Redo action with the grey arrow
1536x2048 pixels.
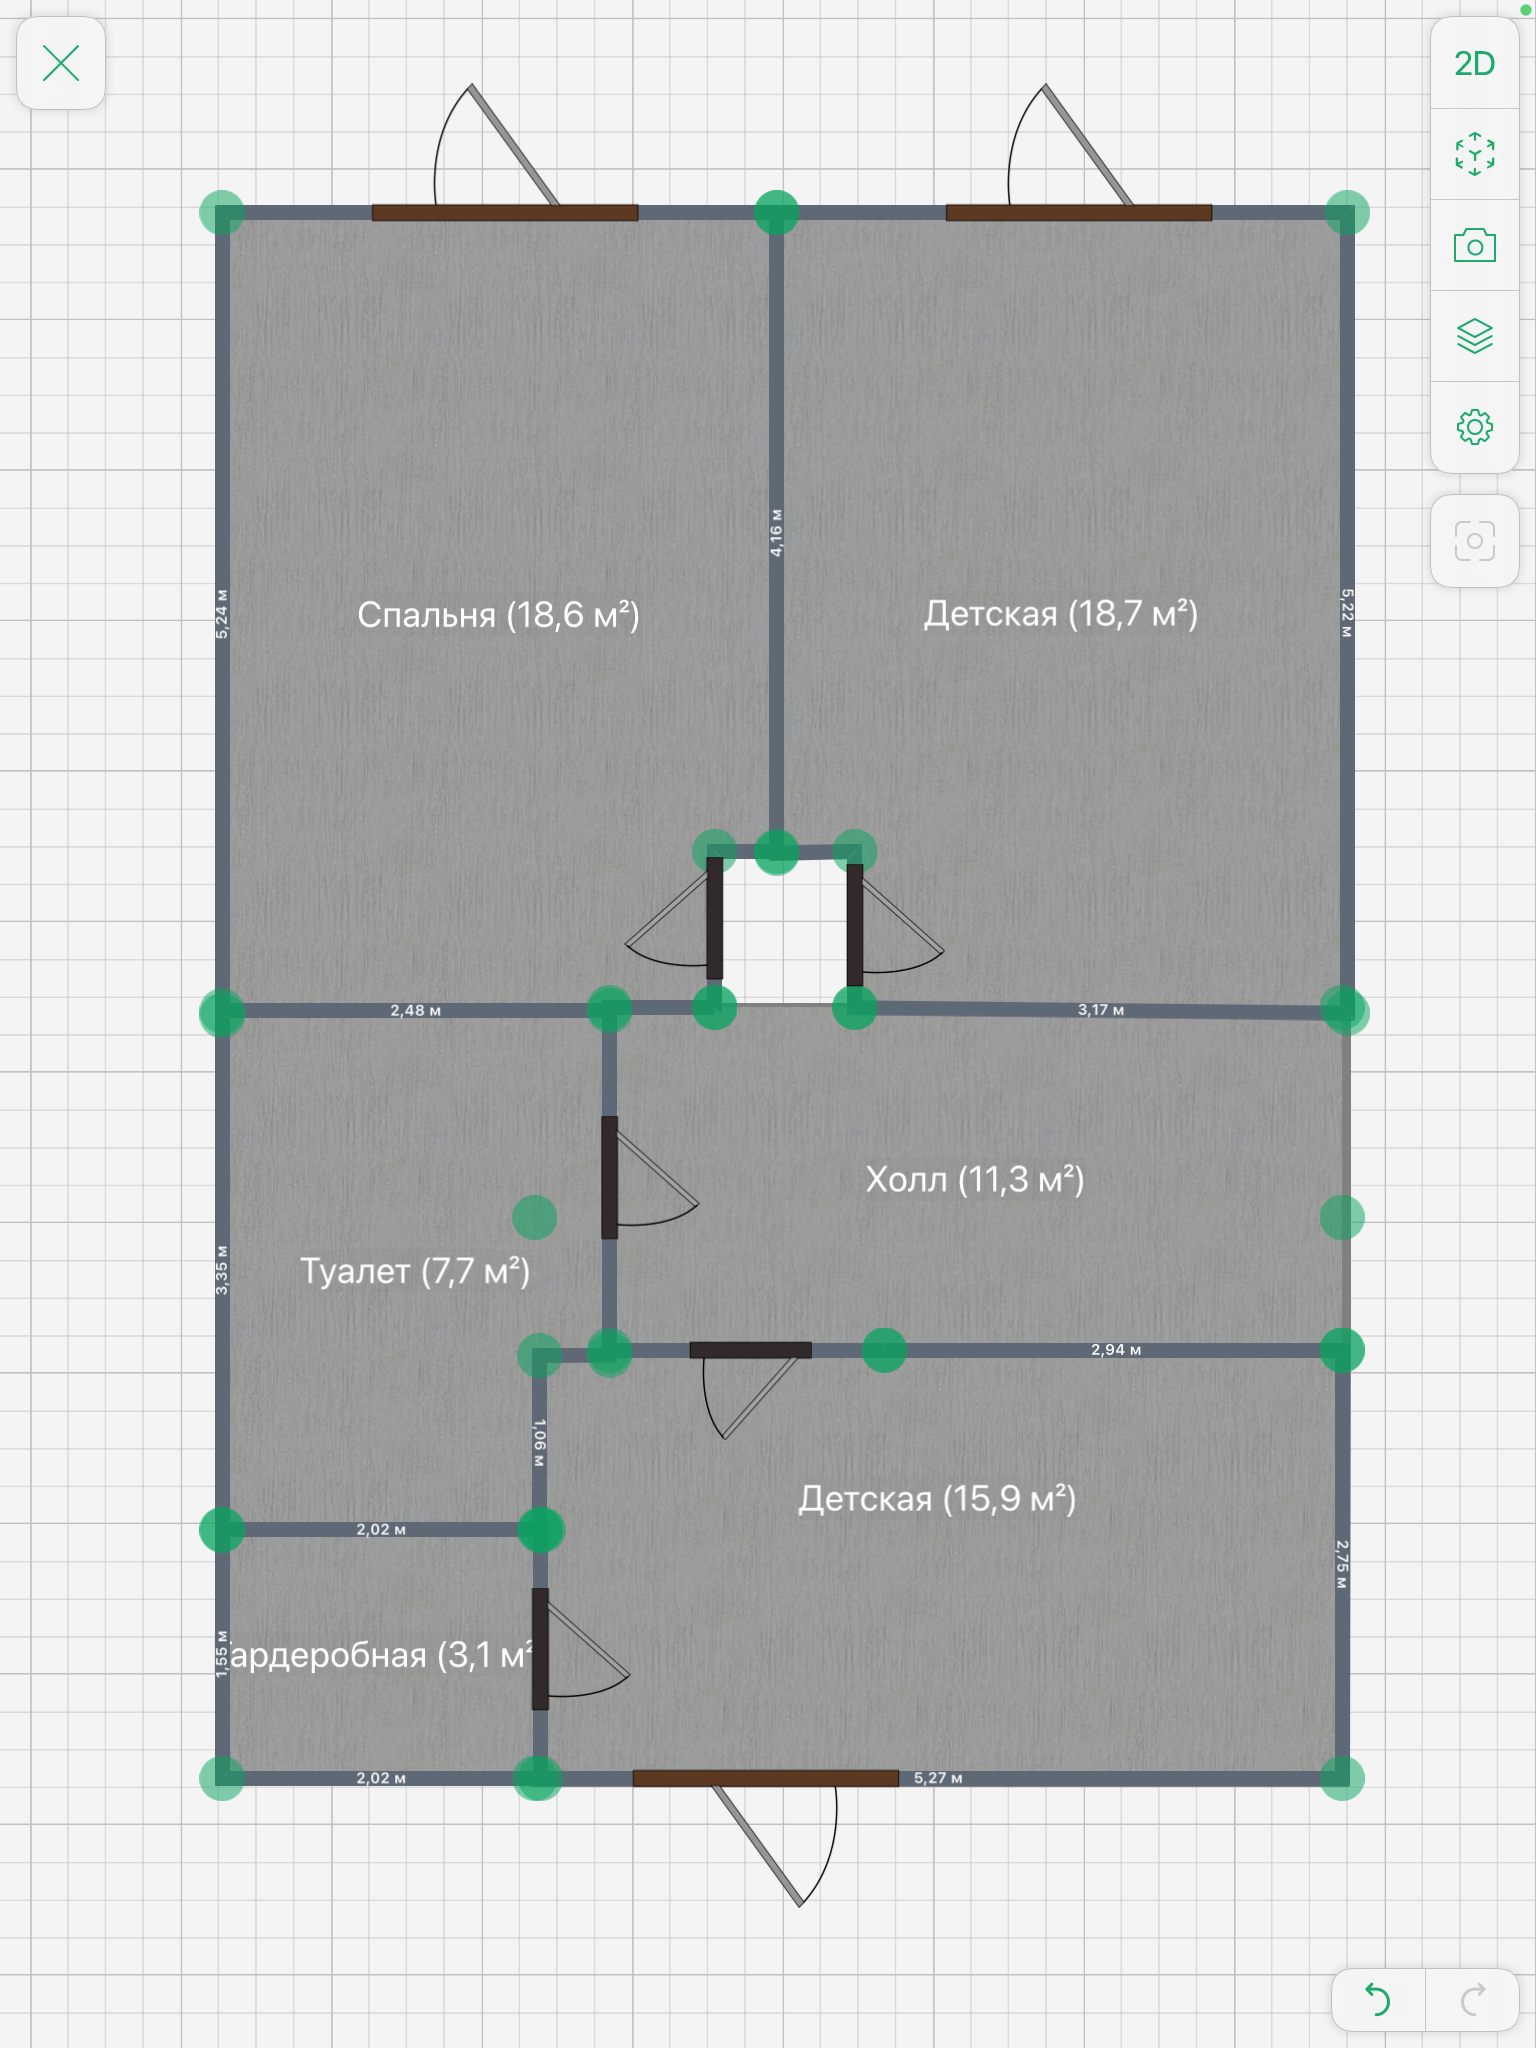pos(1472,2000)
